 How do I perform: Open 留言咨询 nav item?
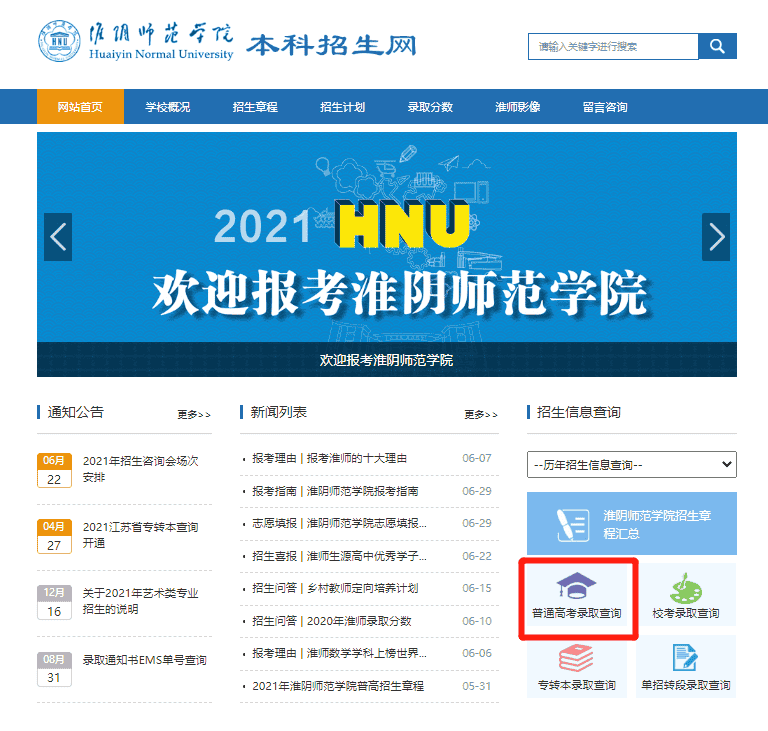click(x=605, y=106)
